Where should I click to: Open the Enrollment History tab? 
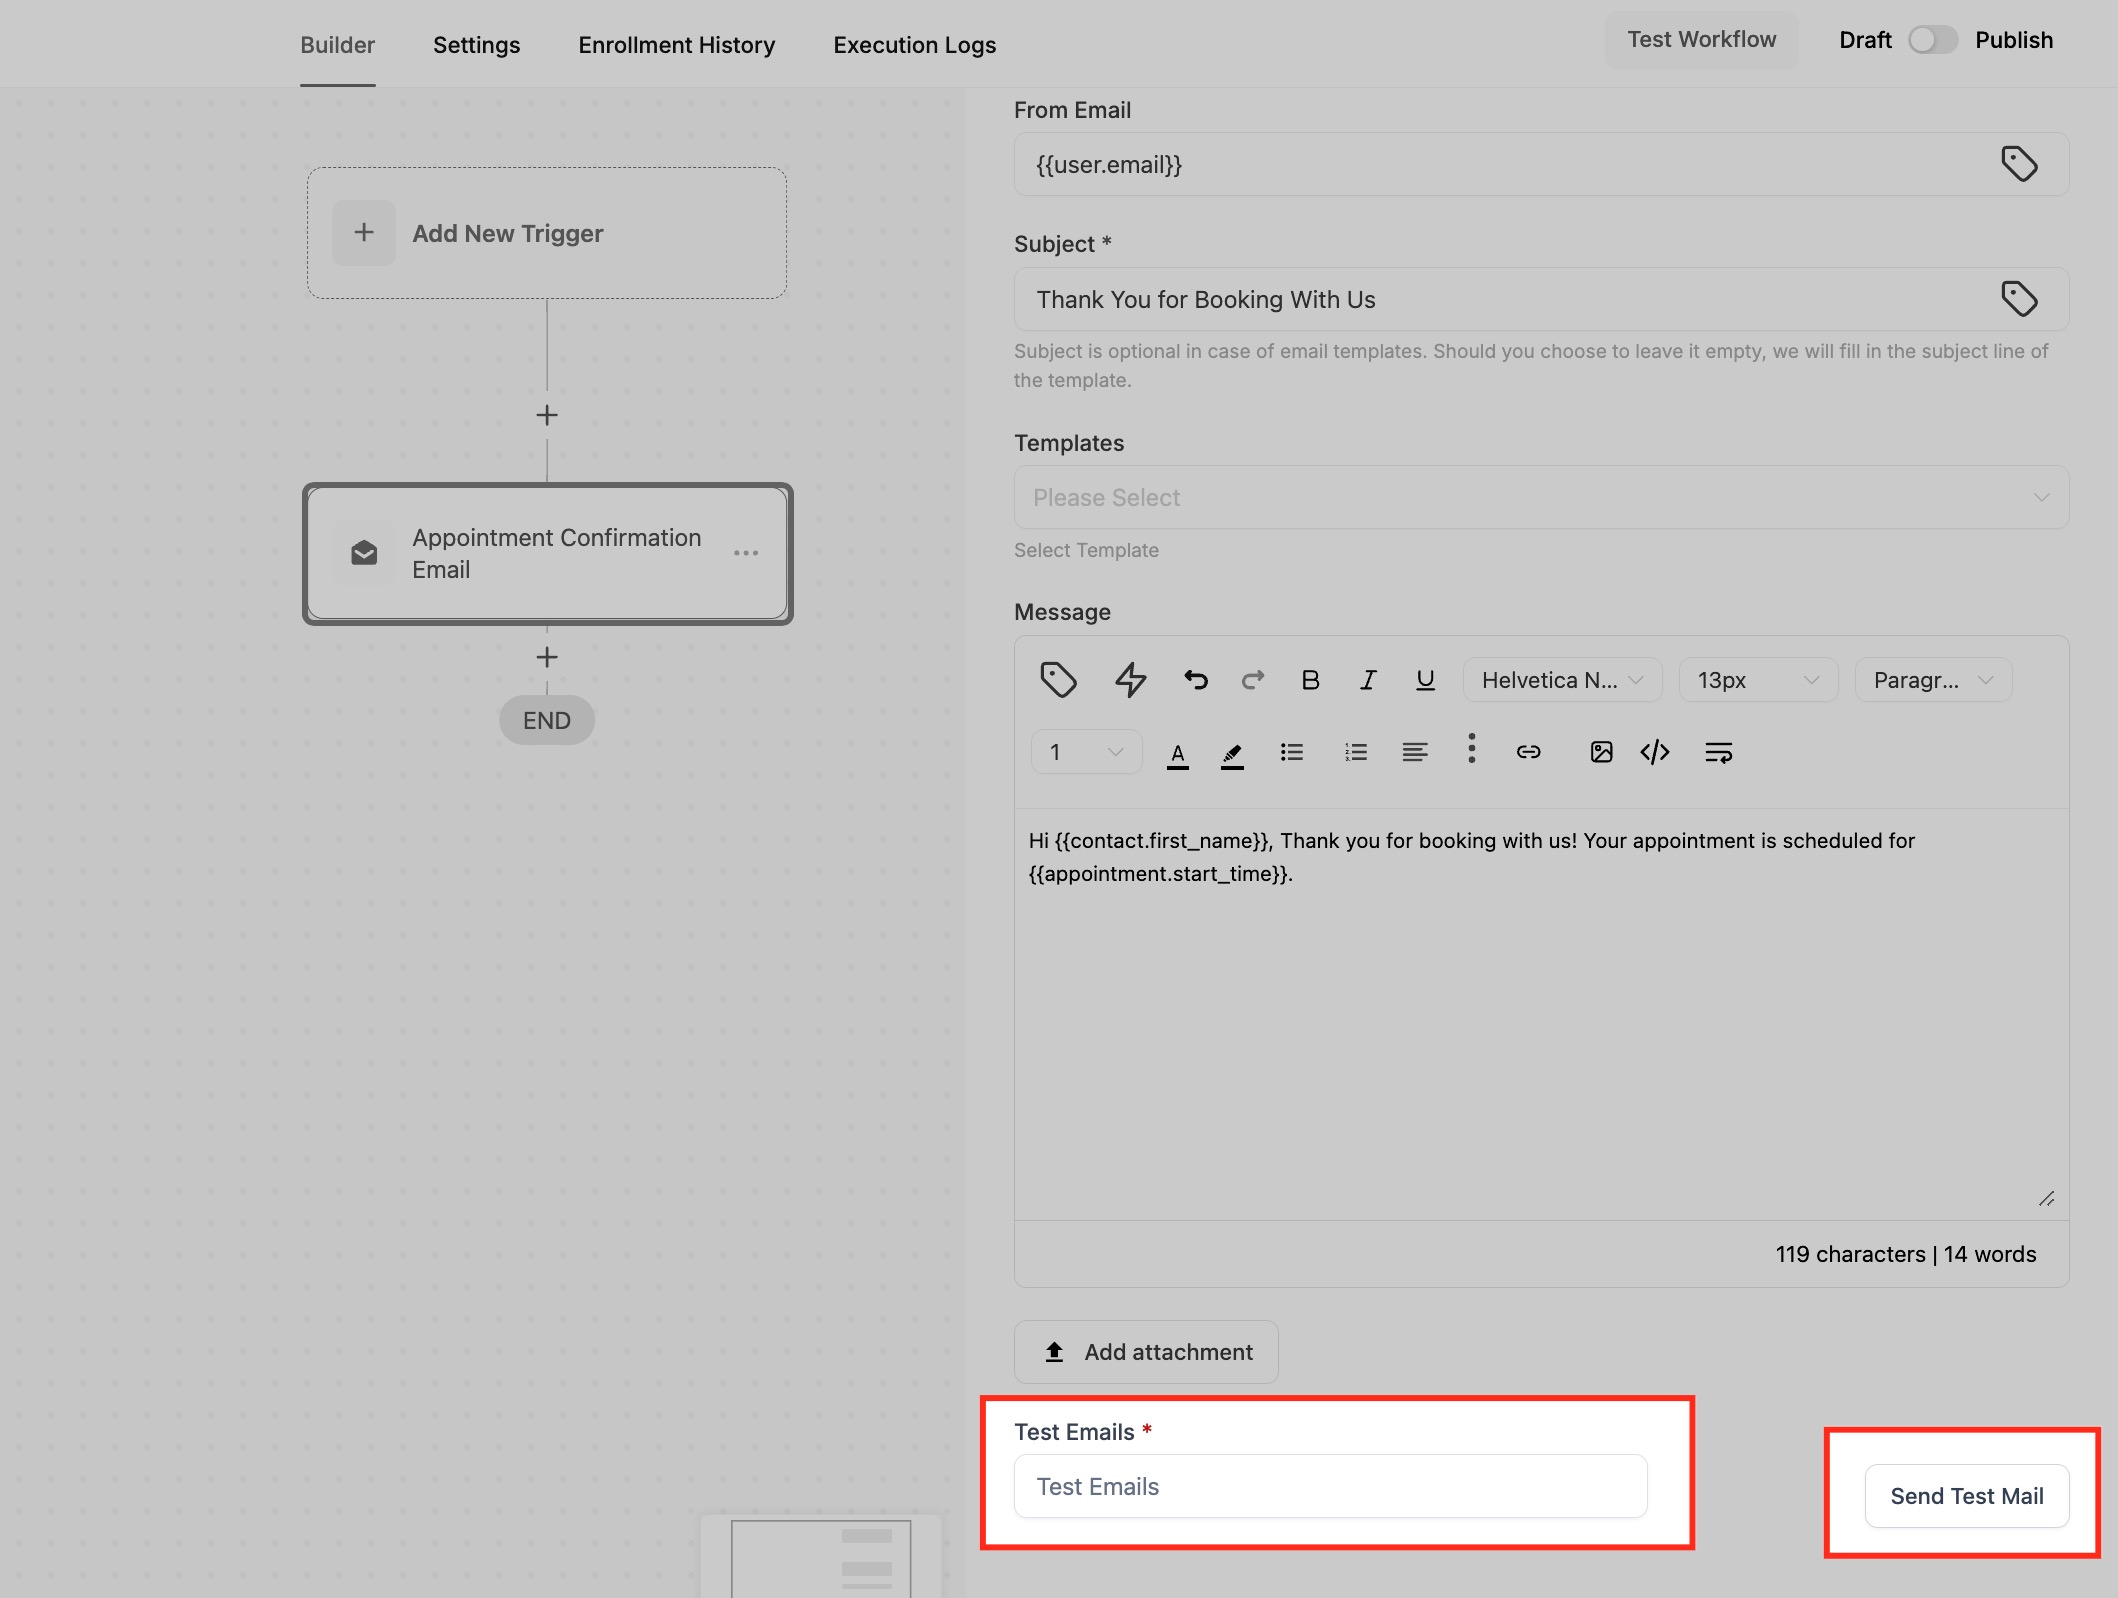click(676, 44)
